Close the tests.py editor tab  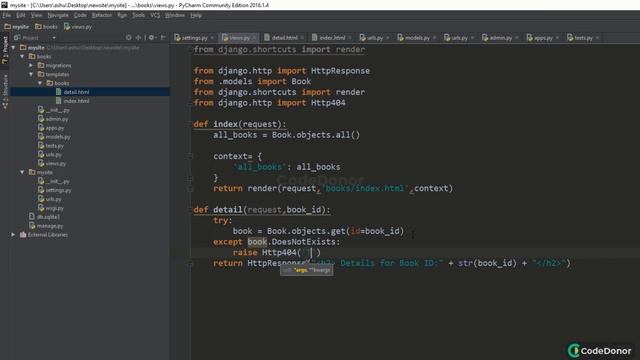pyautogui.click(x=597, y=38)
